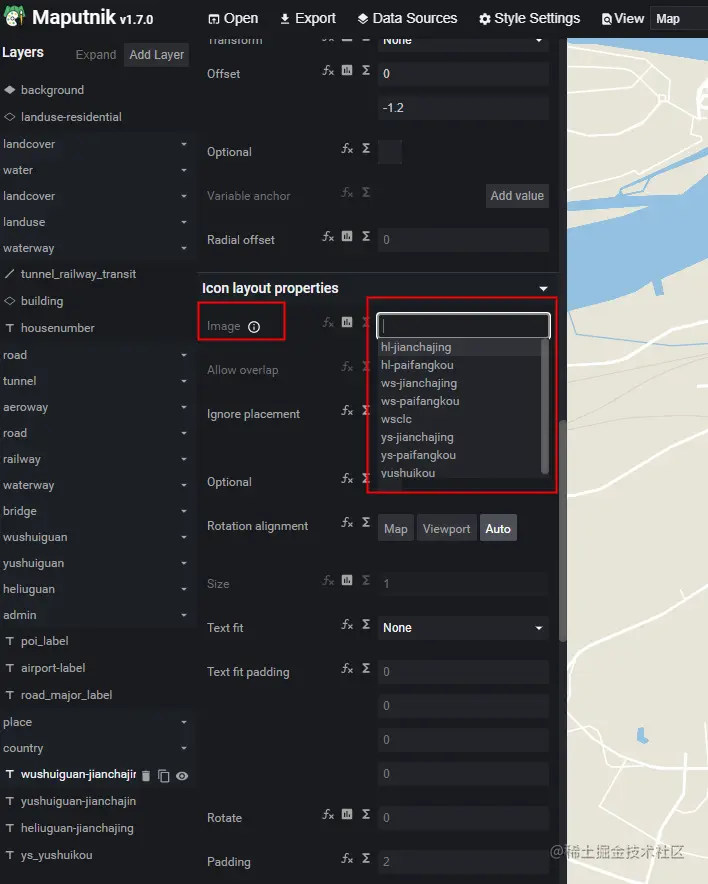The height and width of the screenshot is (884, 708).
Task: Click the fx expression icon for Offset
Action: [x=328, y=70]
